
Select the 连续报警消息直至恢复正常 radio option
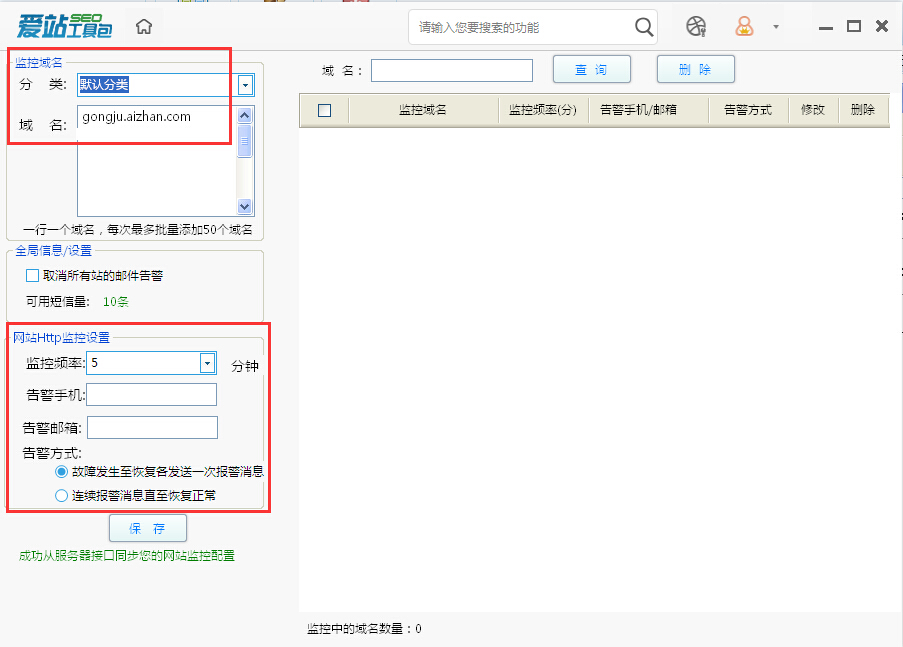point(61,495)
